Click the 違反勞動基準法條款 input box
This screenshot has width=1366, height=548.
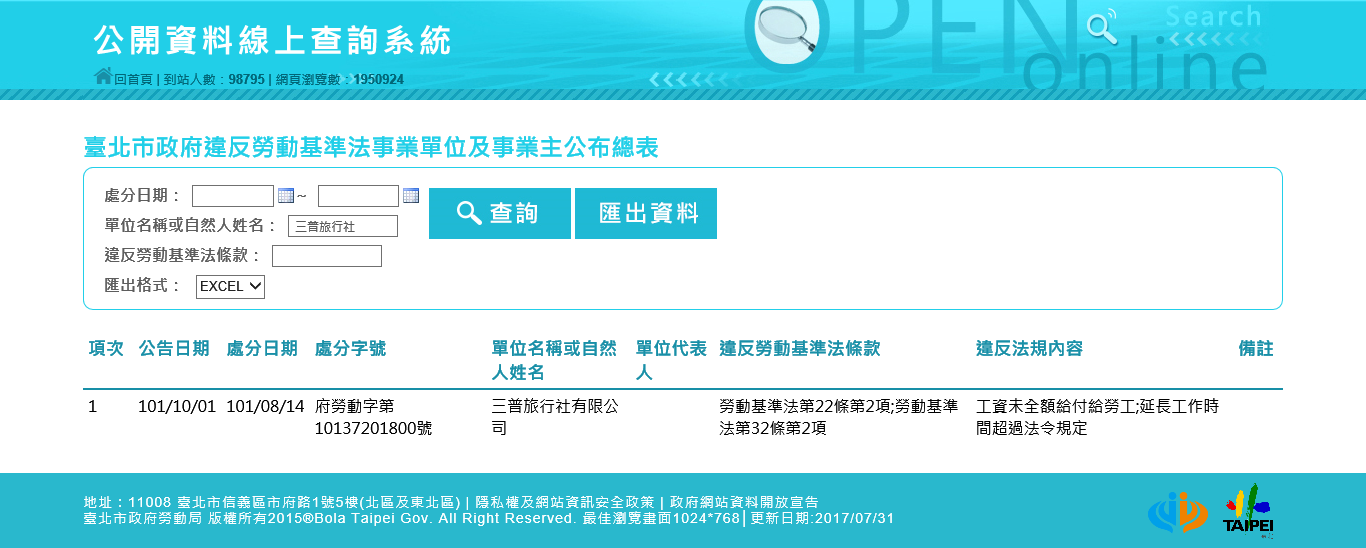[326, 256]
